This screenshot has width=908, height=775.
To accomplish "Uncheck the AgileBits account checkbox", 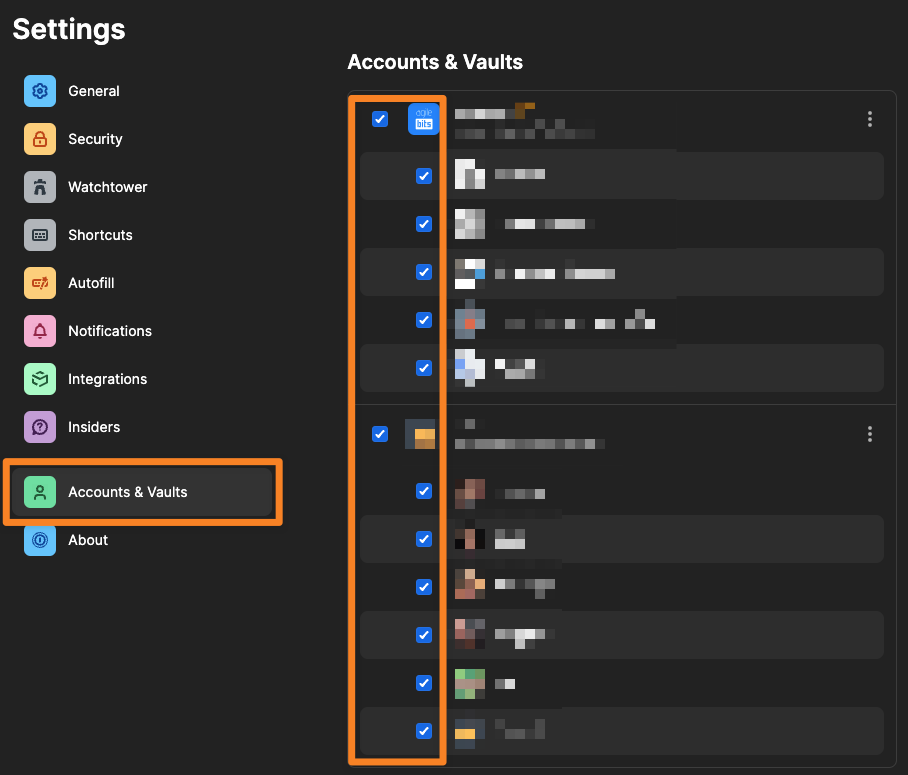I will pyautogui.click(x=380, y=119).
